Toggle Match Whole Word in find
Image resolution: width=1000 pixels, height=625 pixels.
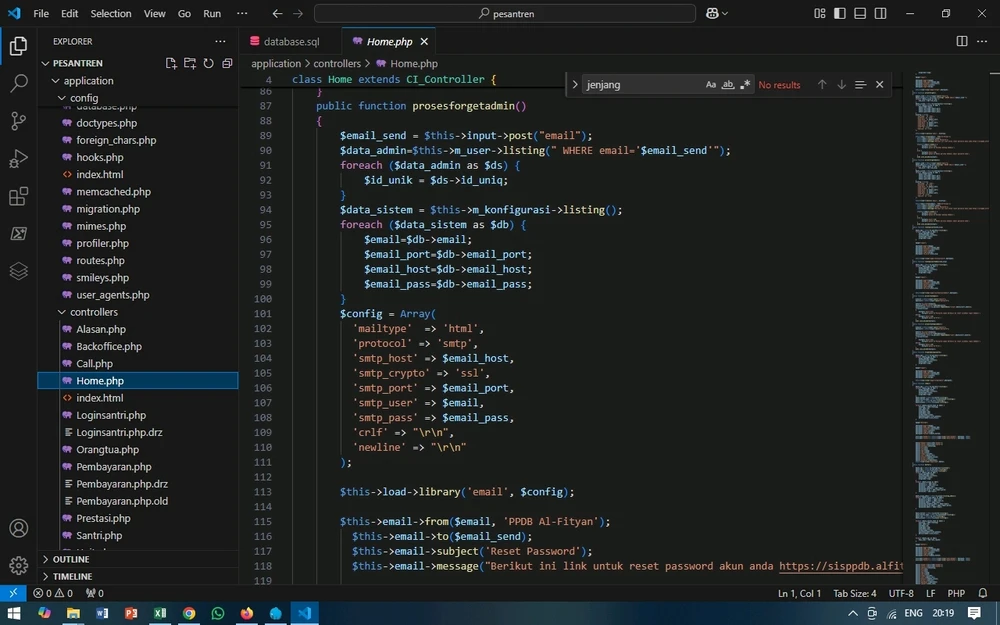(x=728, y=85)
